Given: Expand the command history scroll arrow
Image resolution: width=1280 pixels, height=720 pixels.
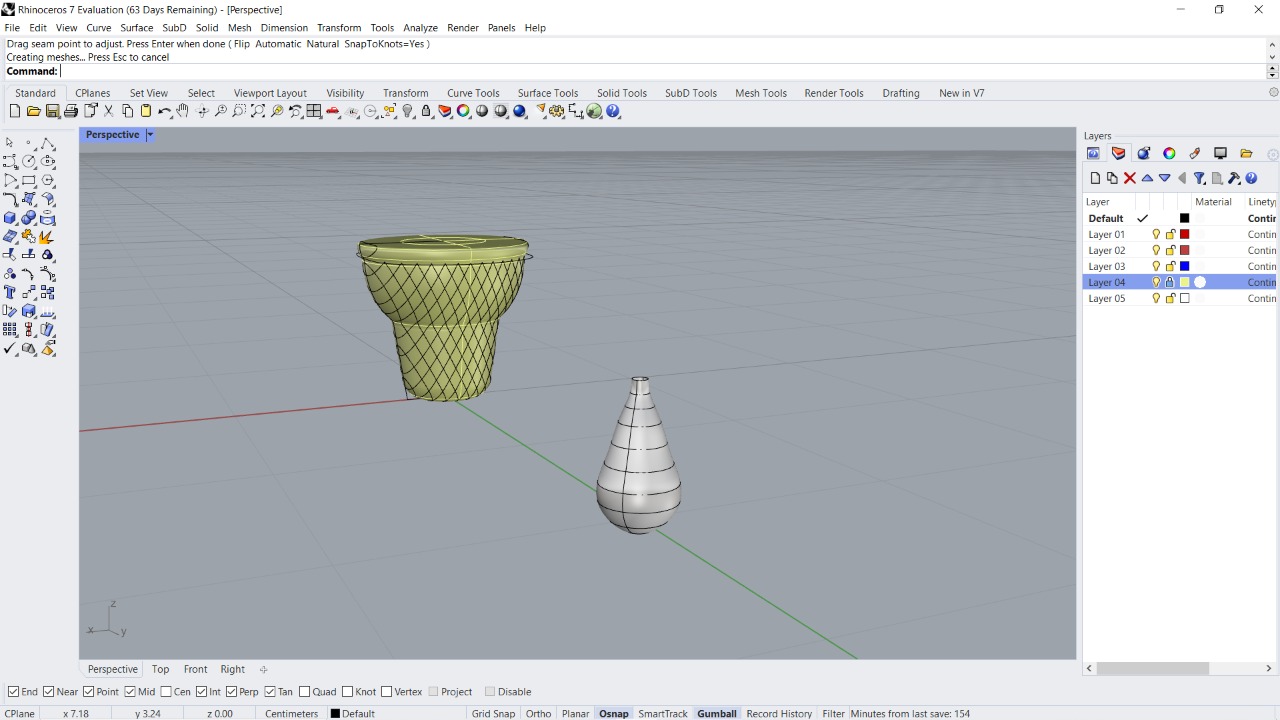Looking at the screenshot, I should 1272,45.
